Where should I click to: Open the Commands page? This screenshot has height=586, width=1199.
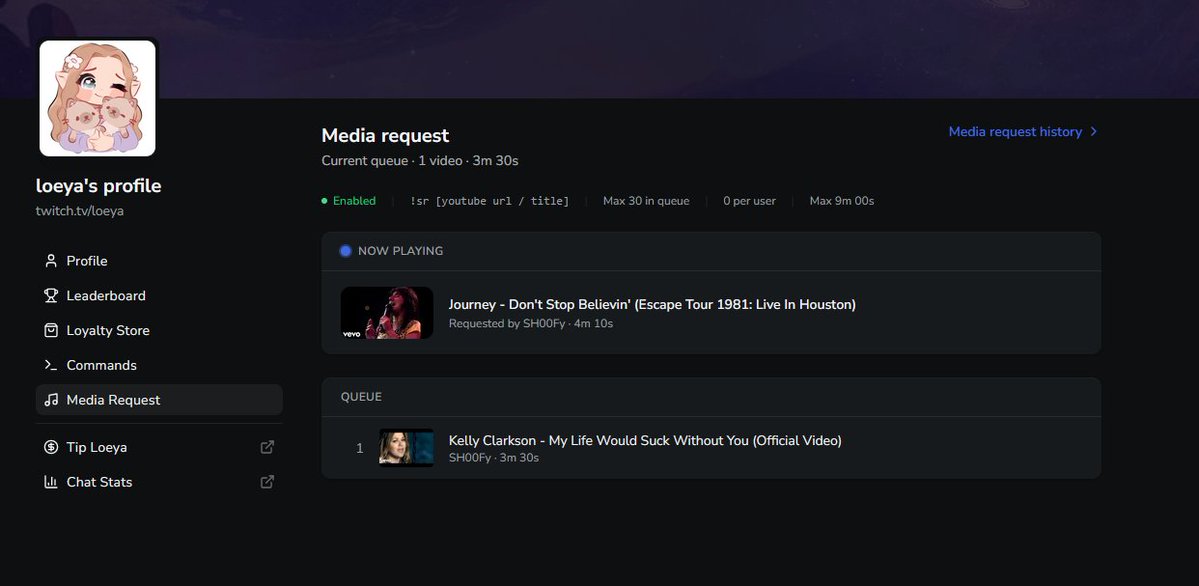[159, 365]
